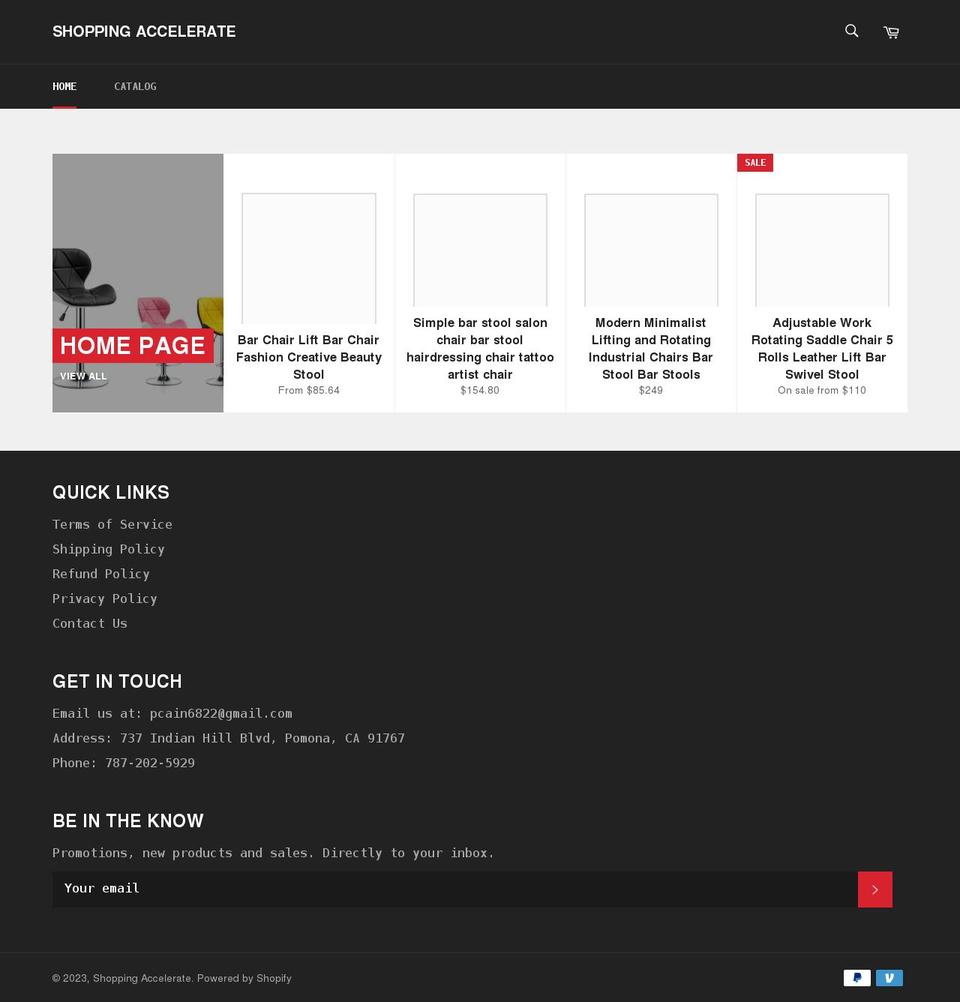Click the 737 Indian Hill Blvd address
Screen dimensions: 960x1002
[x=262, y=738]
